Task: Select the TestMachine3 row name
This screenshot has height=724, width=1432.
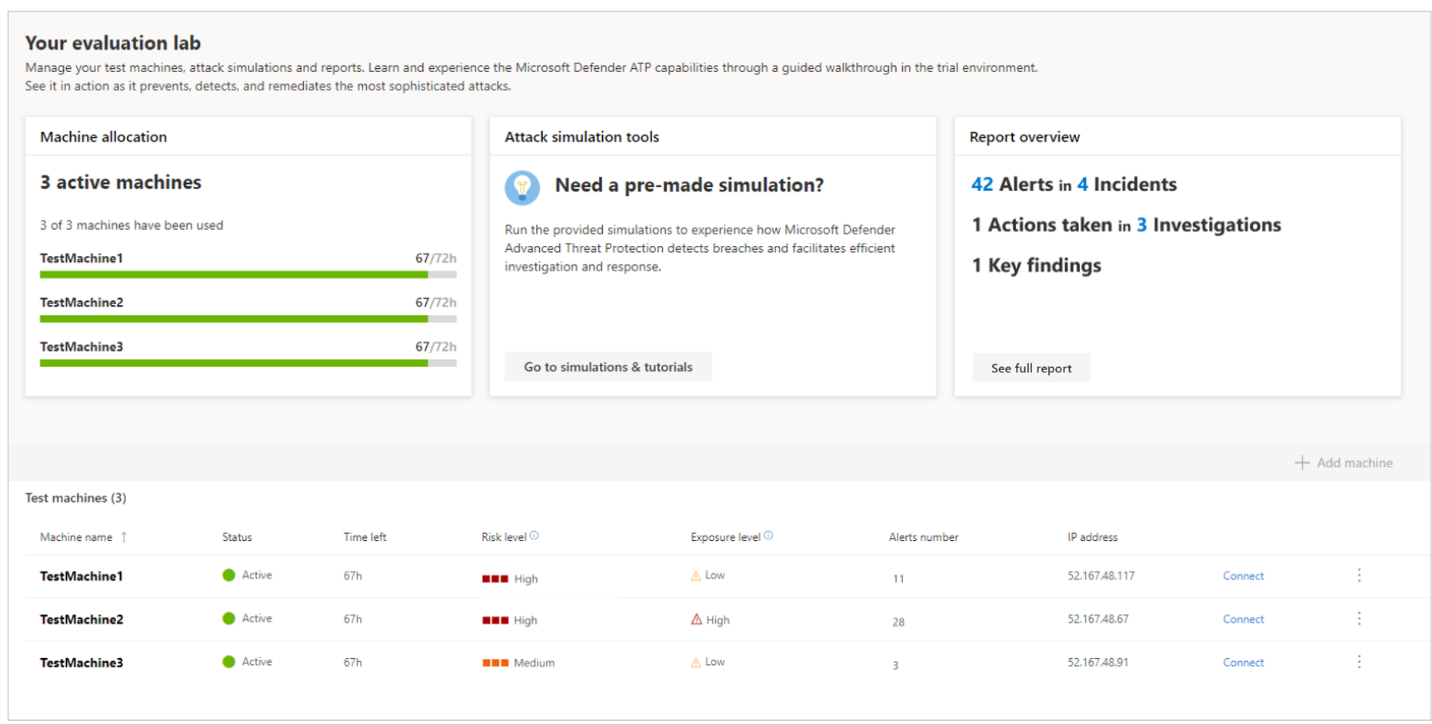Action: click(81, 662)
